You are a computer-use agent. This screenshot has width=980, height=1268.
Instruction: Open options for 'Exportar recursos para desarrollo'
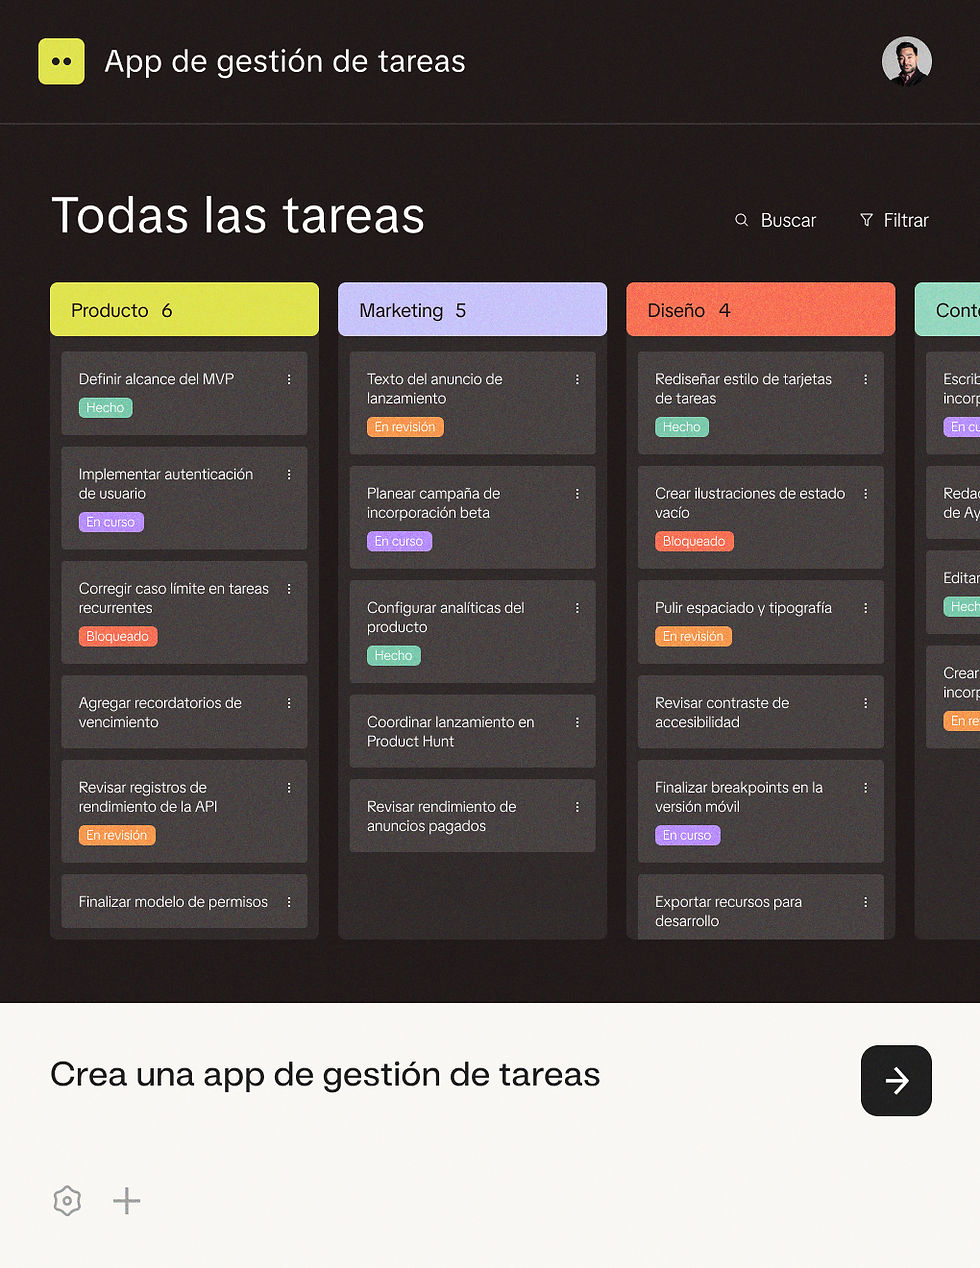865,902
